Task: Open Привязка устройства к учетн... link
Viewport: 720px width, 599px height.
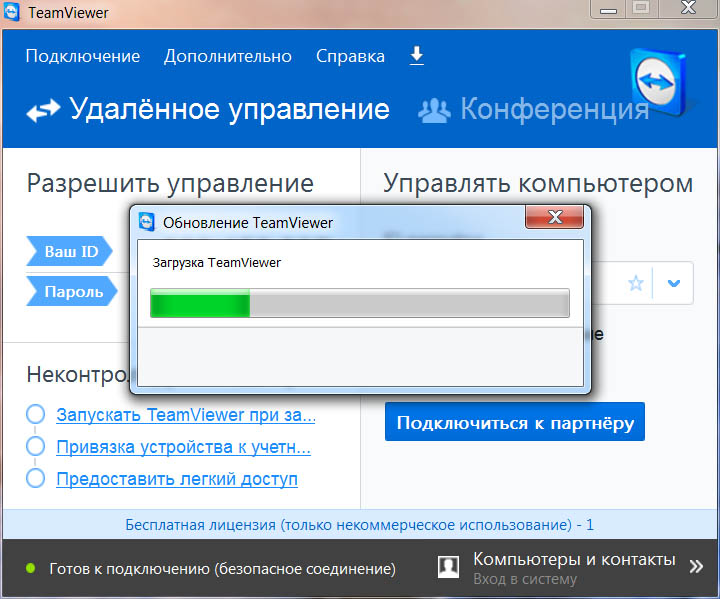Action: (183, 446)
